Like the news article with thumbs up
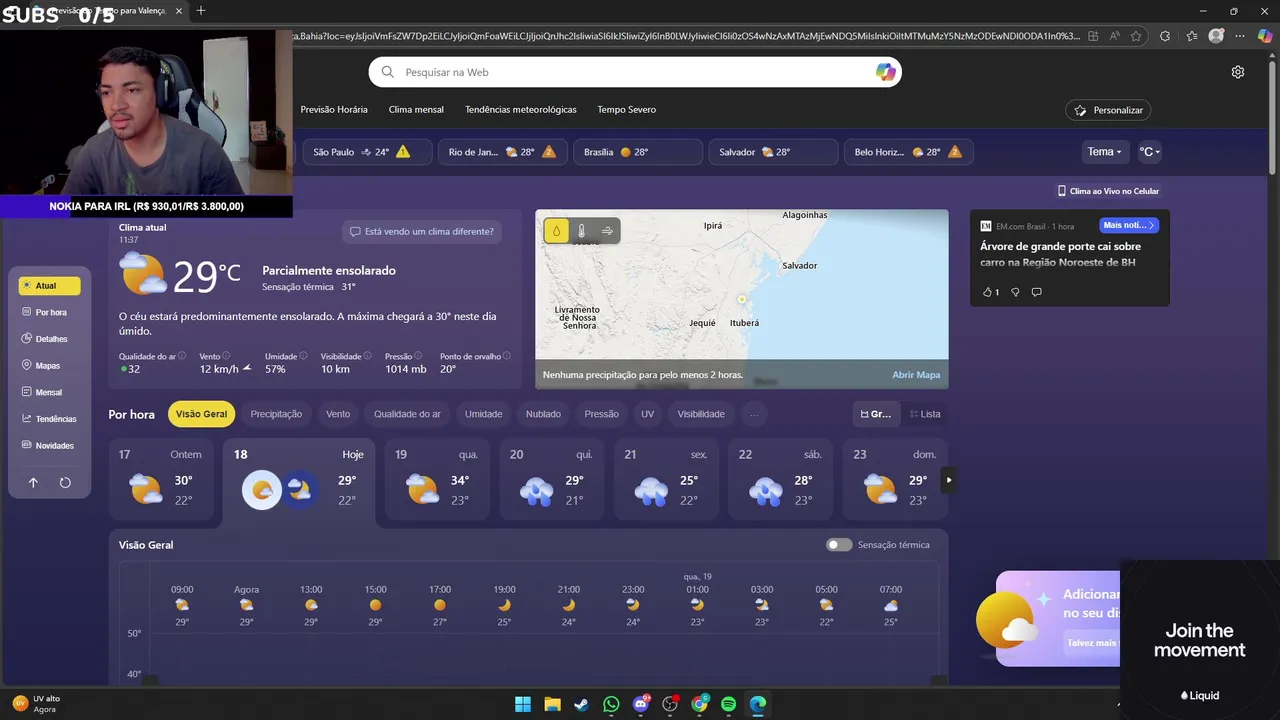 [x=990, y=292]
